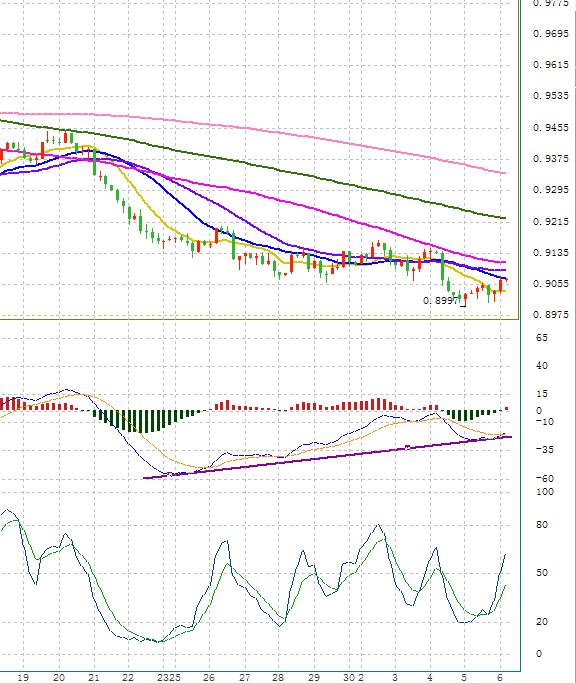Screen dimensions: 576x683
Task: Select the purple trendline on the MACD panel
Action: point(327,457)
